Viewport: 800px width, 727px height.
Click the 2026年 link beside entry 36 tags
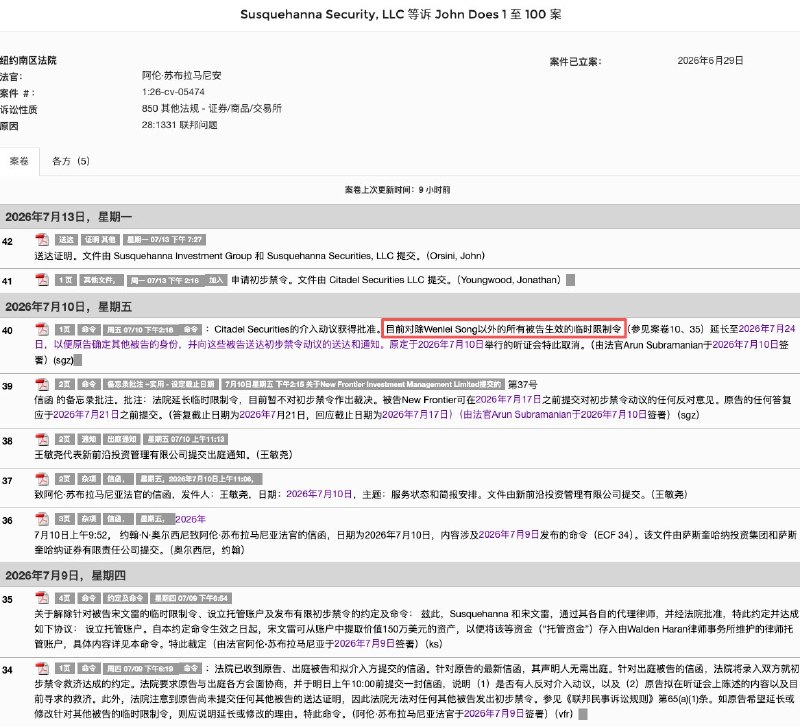click(190, 519)
